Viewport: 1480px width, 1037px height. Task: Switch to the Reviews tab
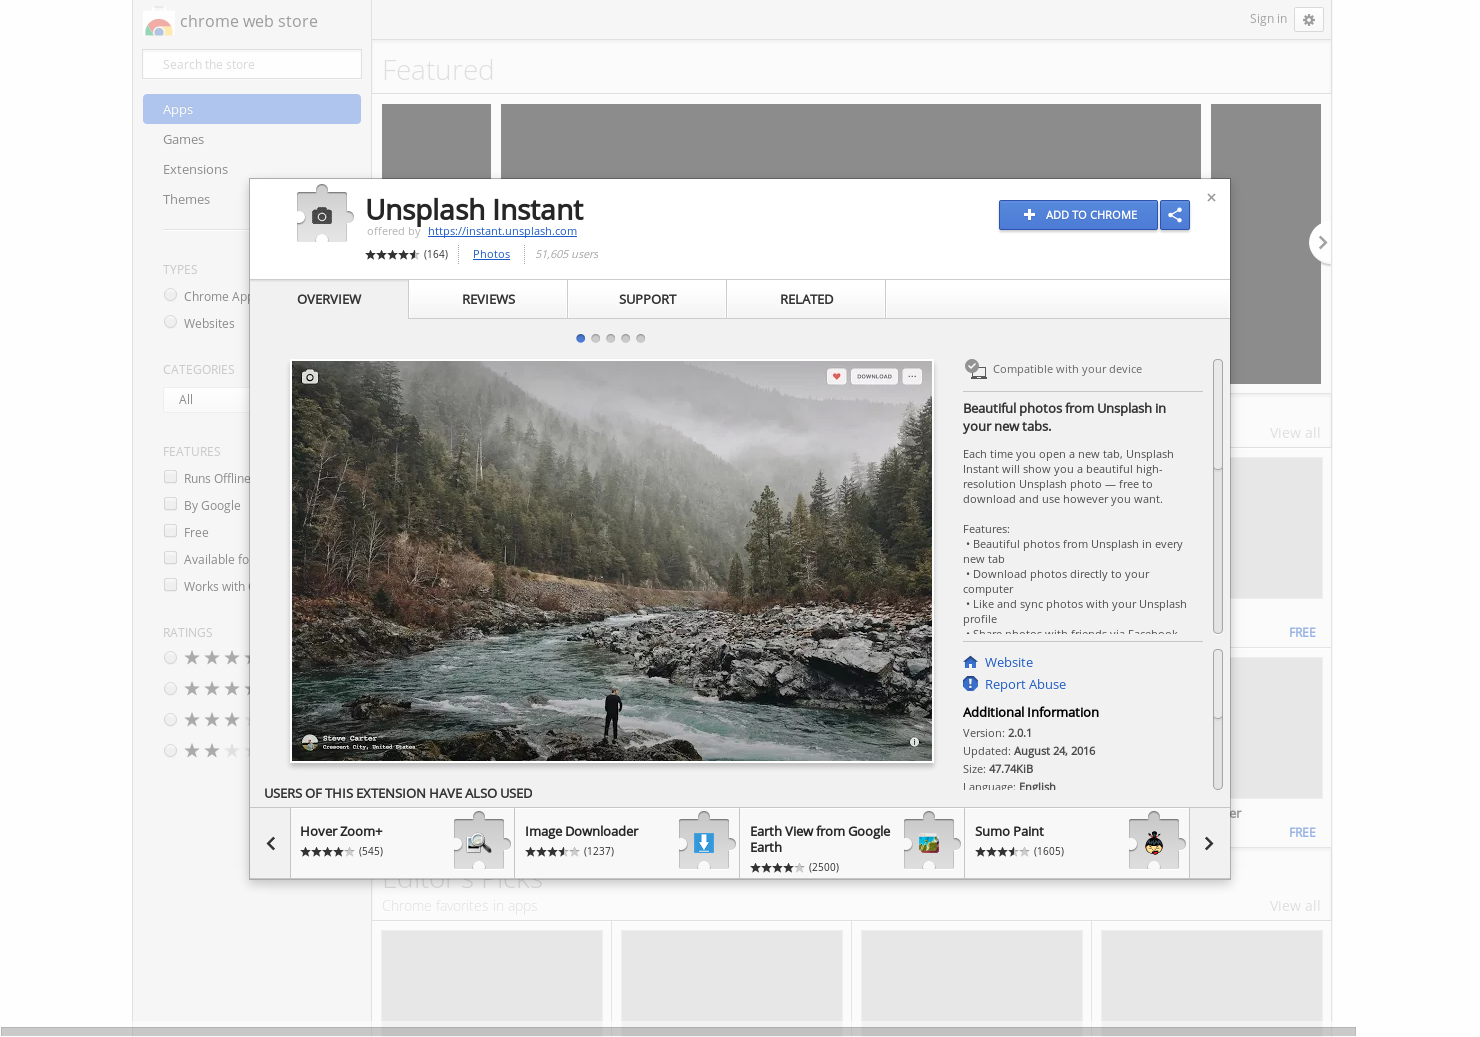(488, 299)
